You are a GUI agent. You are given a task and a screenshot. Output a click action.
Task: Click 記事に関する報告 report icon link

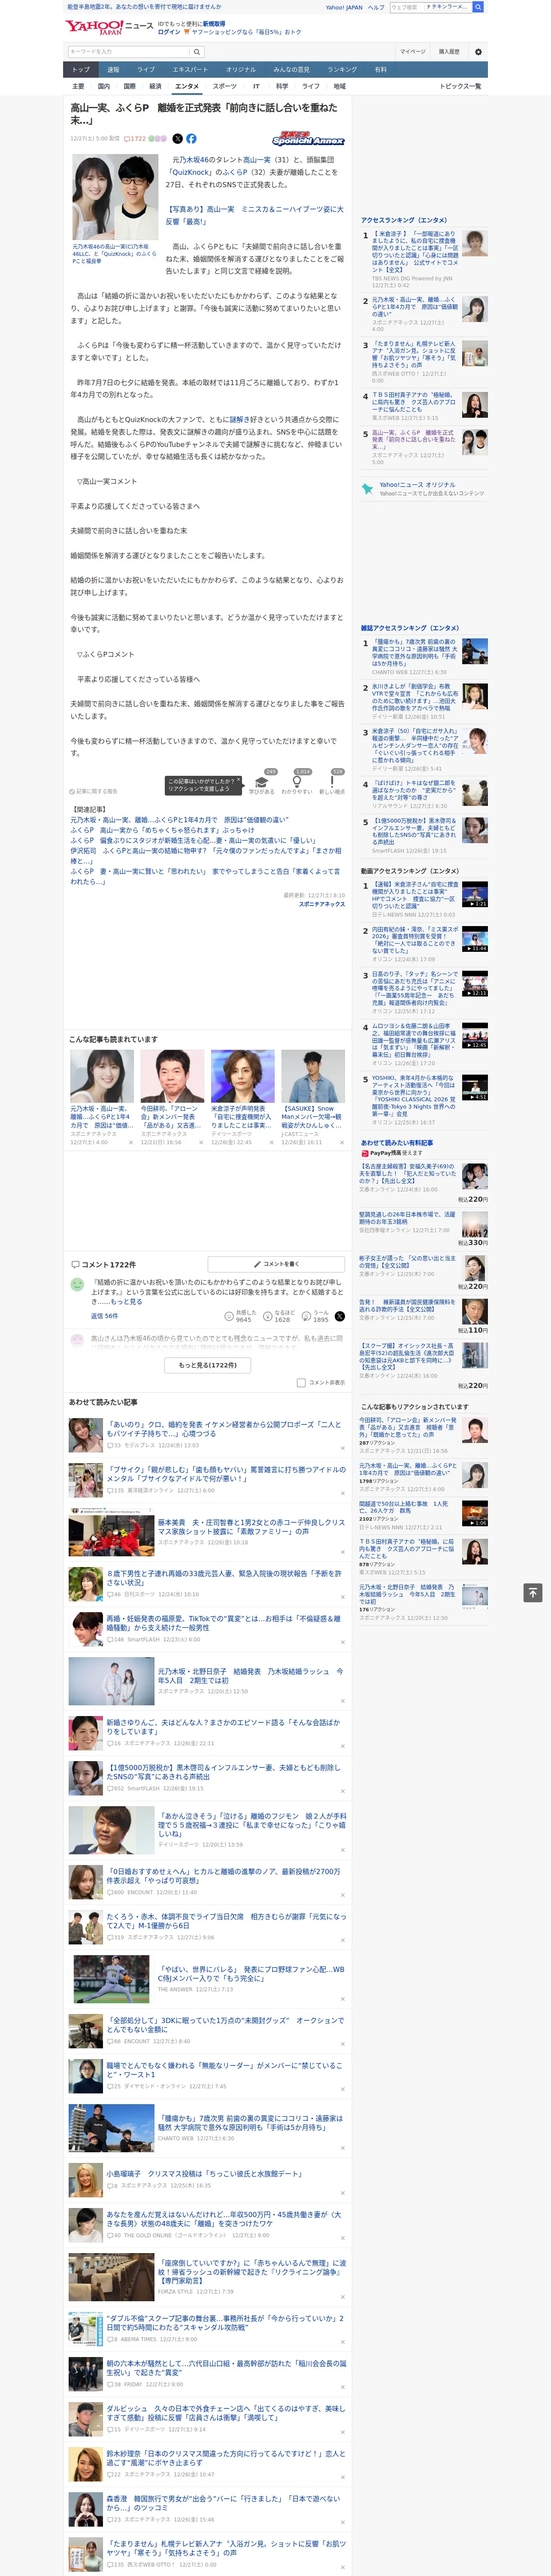[94, 791]
